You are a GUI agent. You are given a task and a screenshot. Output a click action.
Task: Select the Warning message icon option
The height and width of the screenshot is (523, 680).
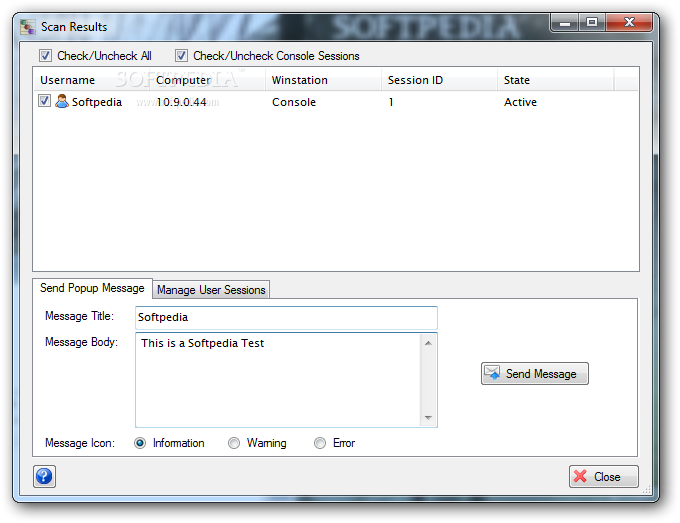click(234, 443)
